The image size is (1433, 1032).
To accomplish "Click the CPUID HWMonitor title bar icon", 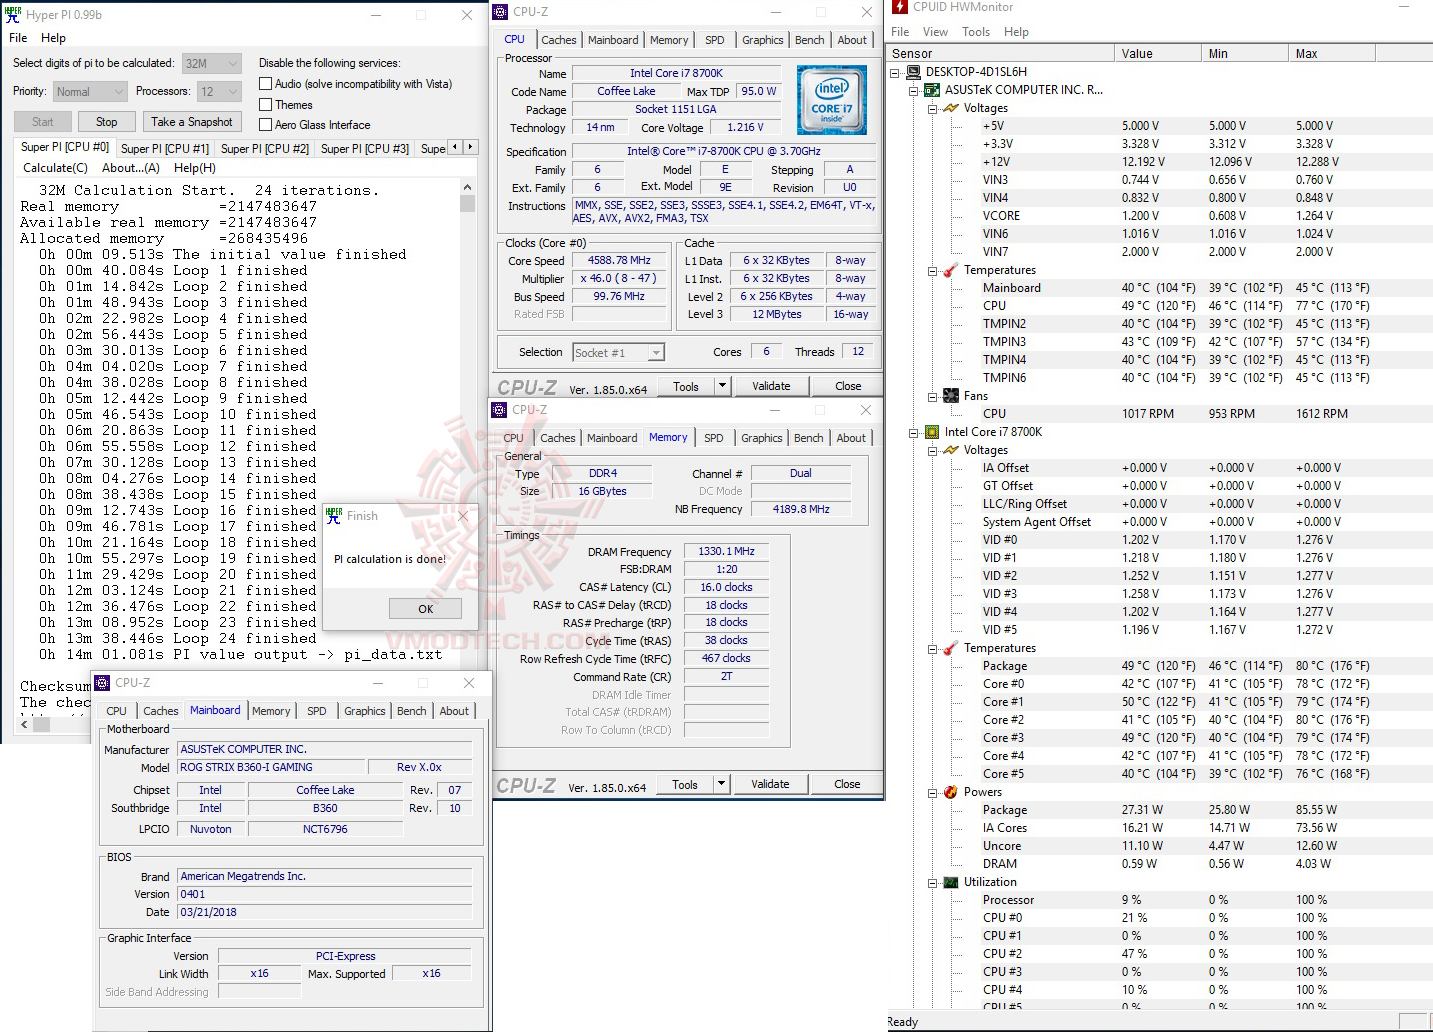I will (x=900, y=7).
